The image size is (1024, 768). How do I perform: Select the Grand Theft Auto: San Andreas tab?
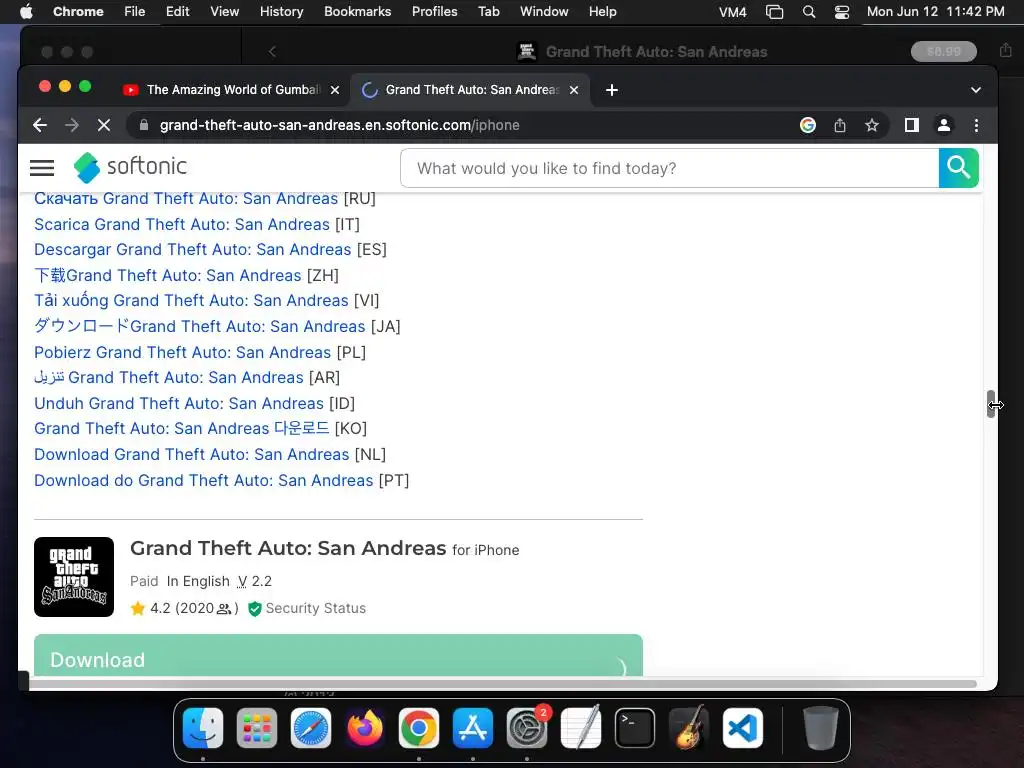pos(470,90)
